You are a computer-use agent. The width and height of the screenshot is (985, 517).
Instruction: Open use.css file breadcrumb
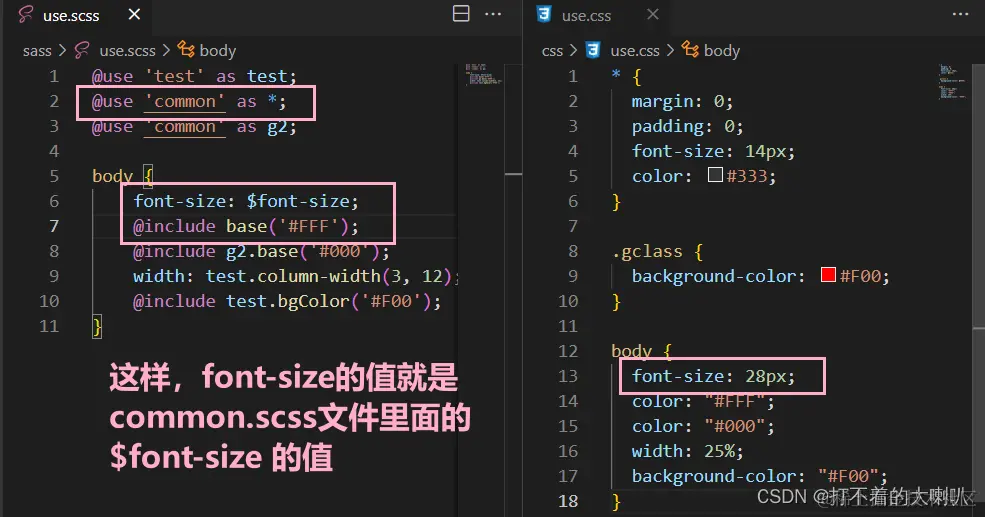[634, 51]
